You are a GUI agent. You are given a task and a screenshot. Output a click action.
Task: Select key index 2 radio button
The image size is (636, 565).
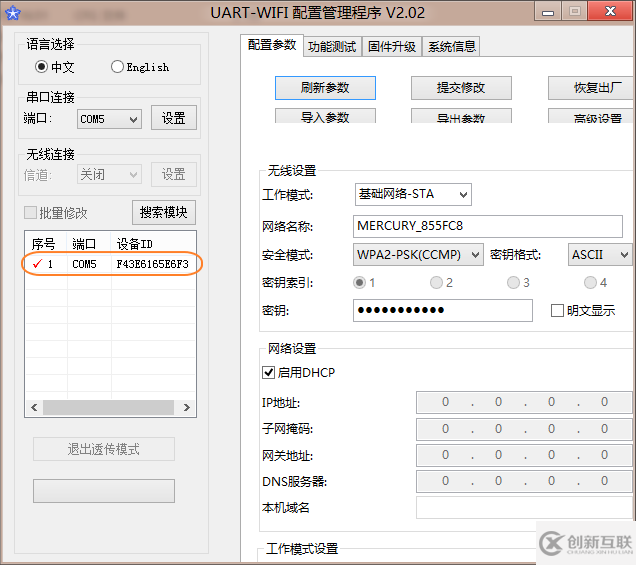[x=436, y=282]
